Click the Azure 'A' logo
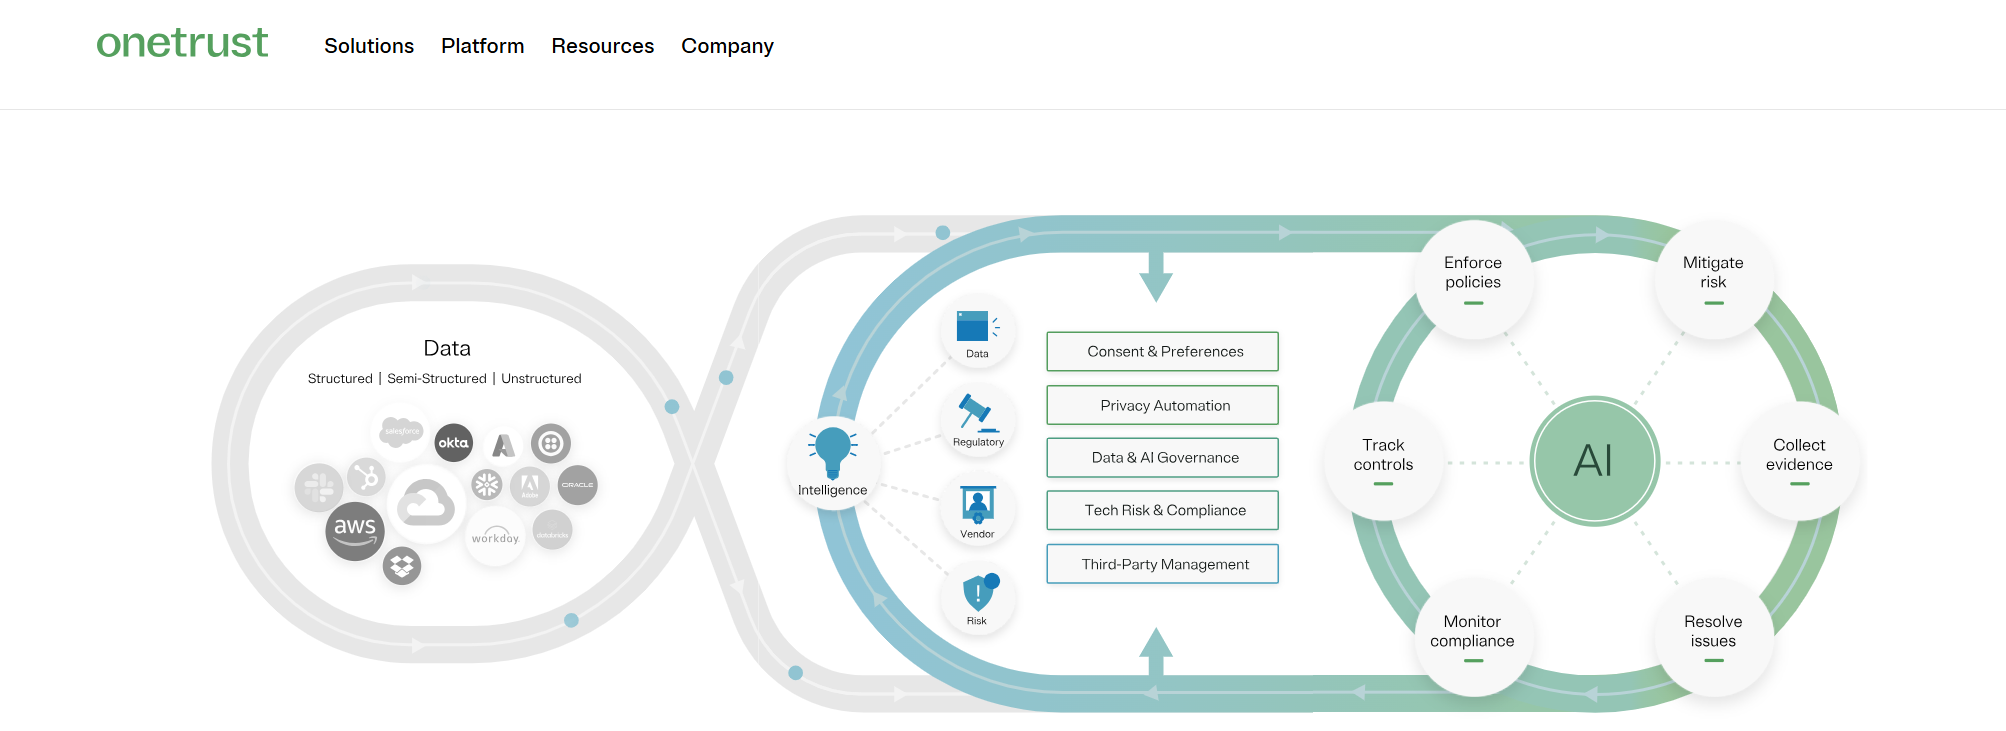This screenshot has width=2006, height=731. [x=504, y=445]
